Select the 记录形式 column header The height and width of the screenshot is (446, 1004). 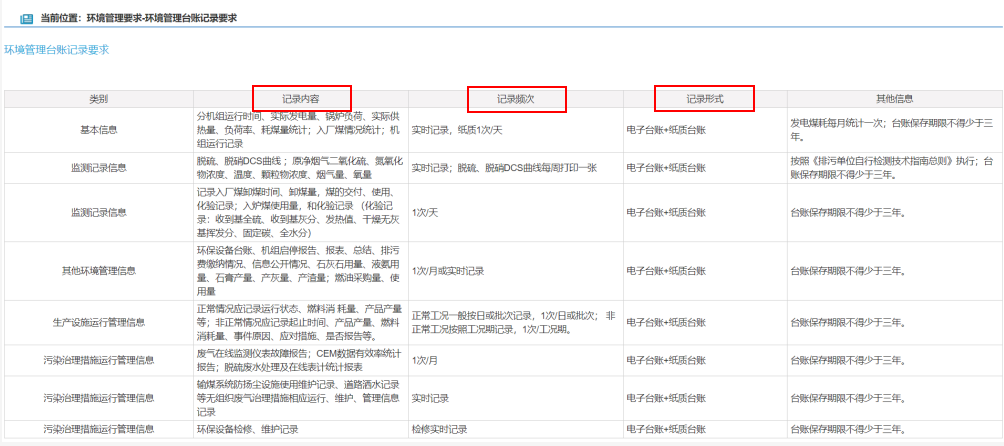click(704, 99)
